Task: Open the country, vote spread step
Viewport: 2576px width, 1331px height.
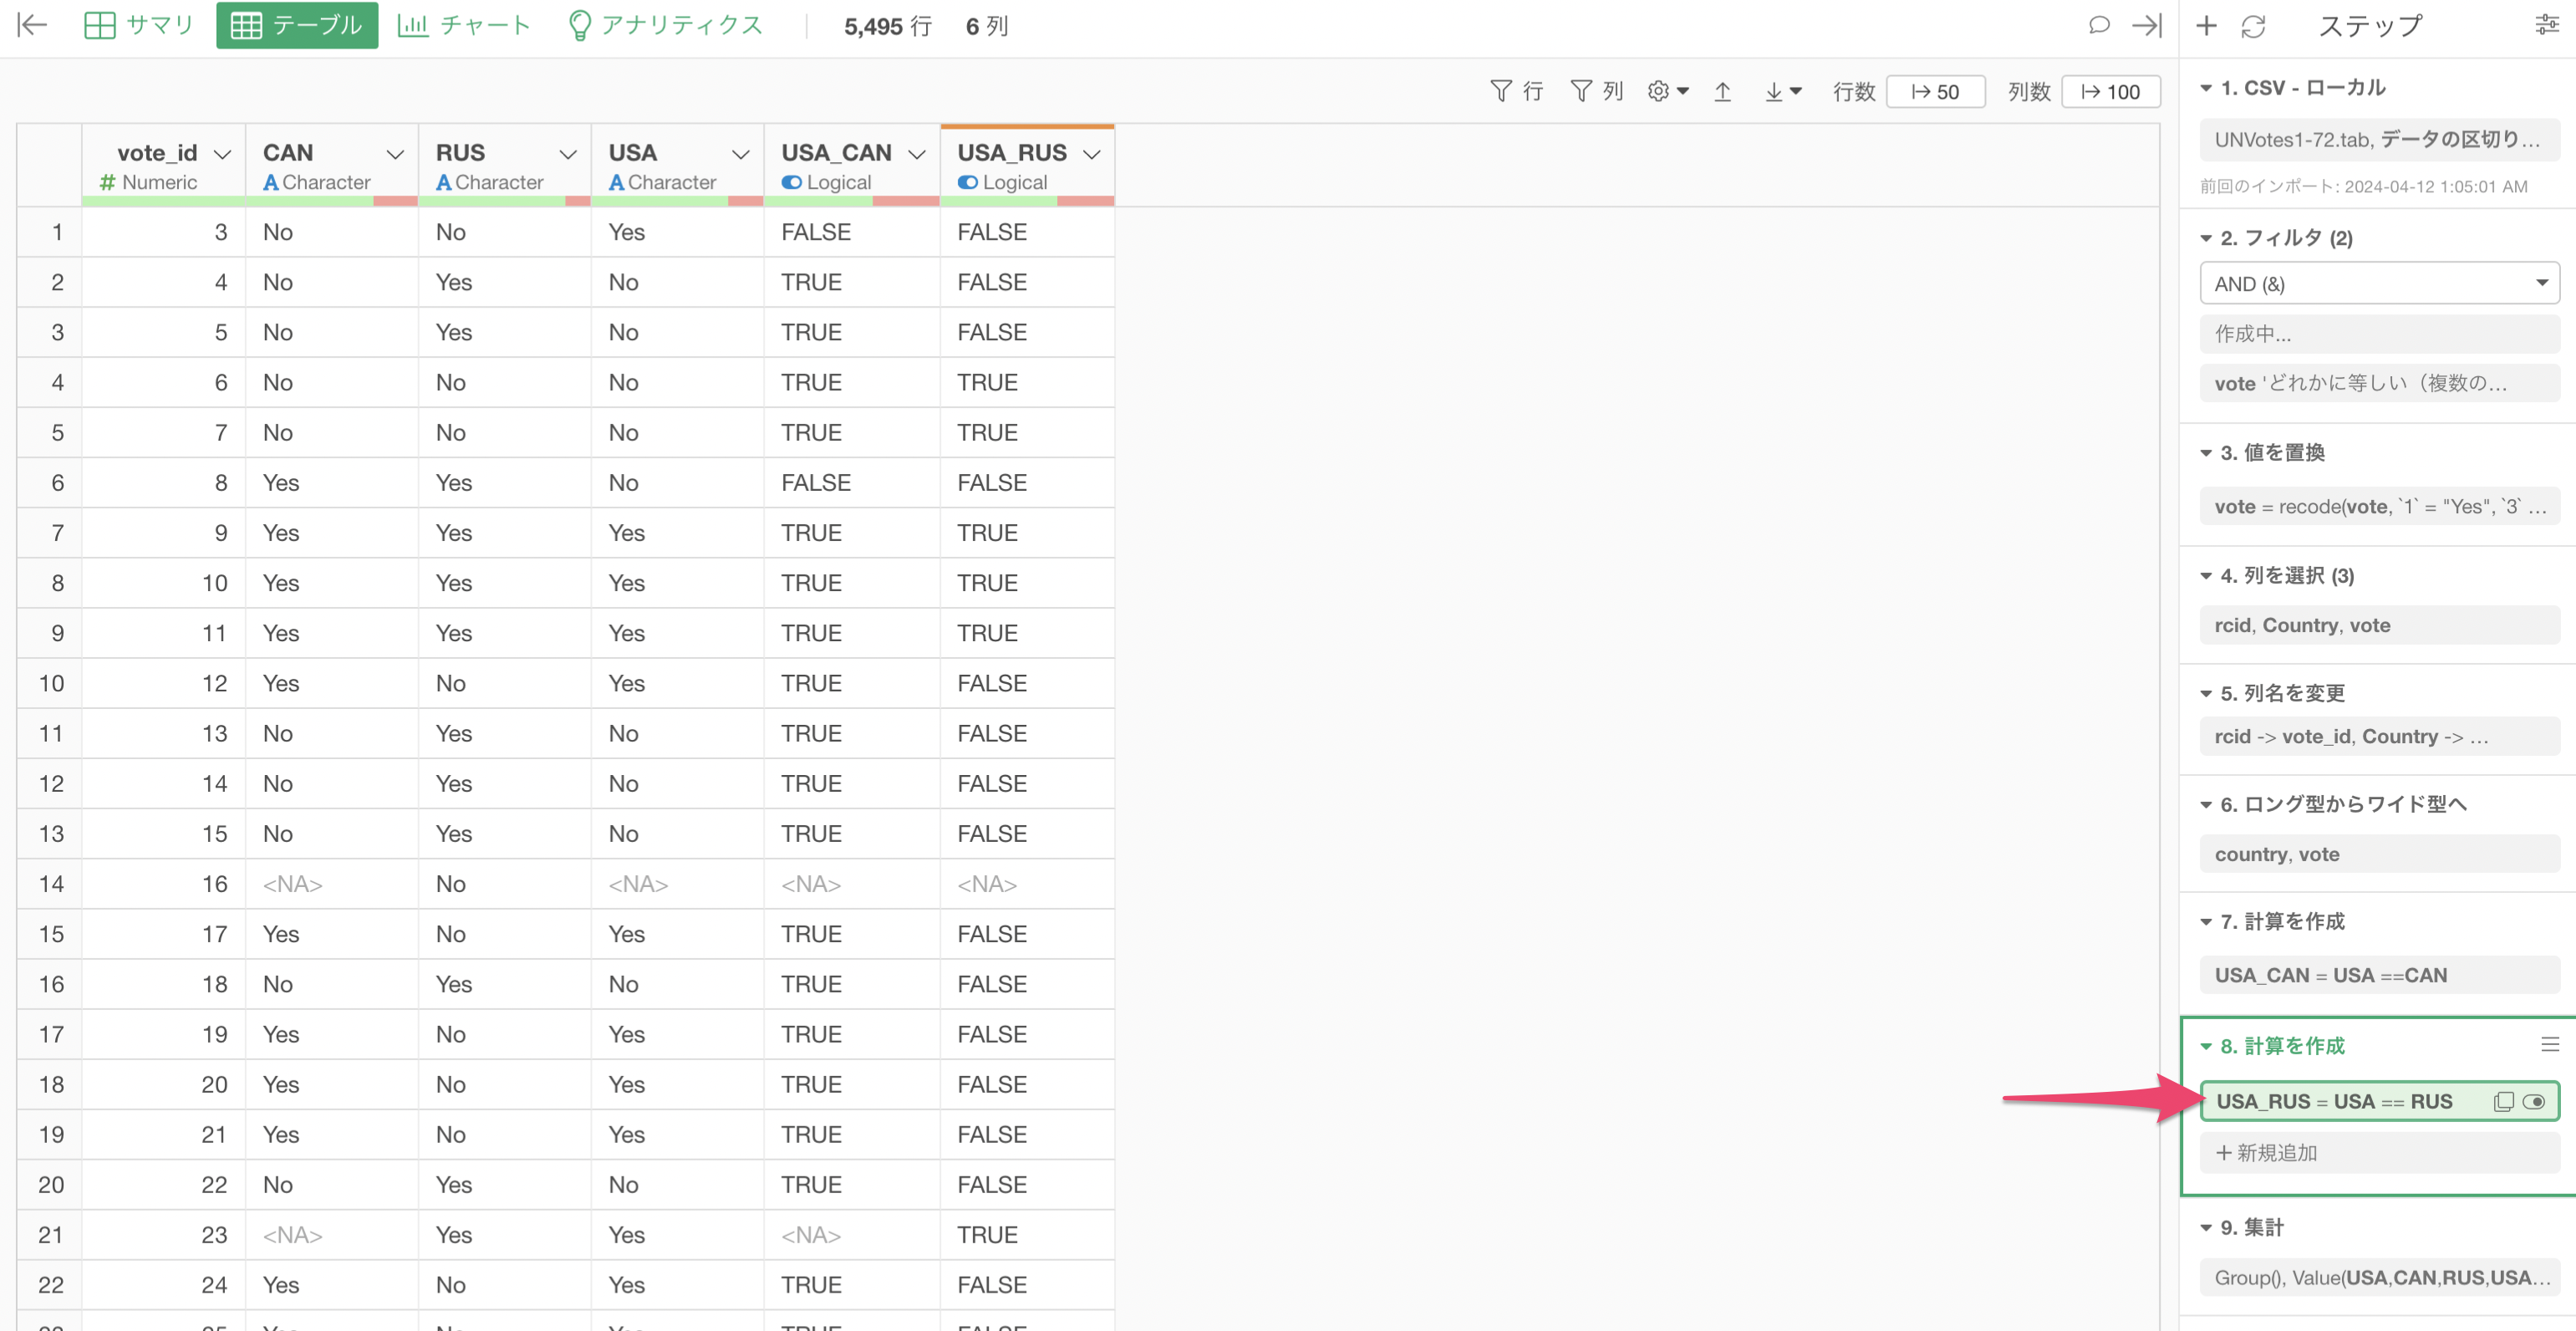Action: tap(2379, 854)
